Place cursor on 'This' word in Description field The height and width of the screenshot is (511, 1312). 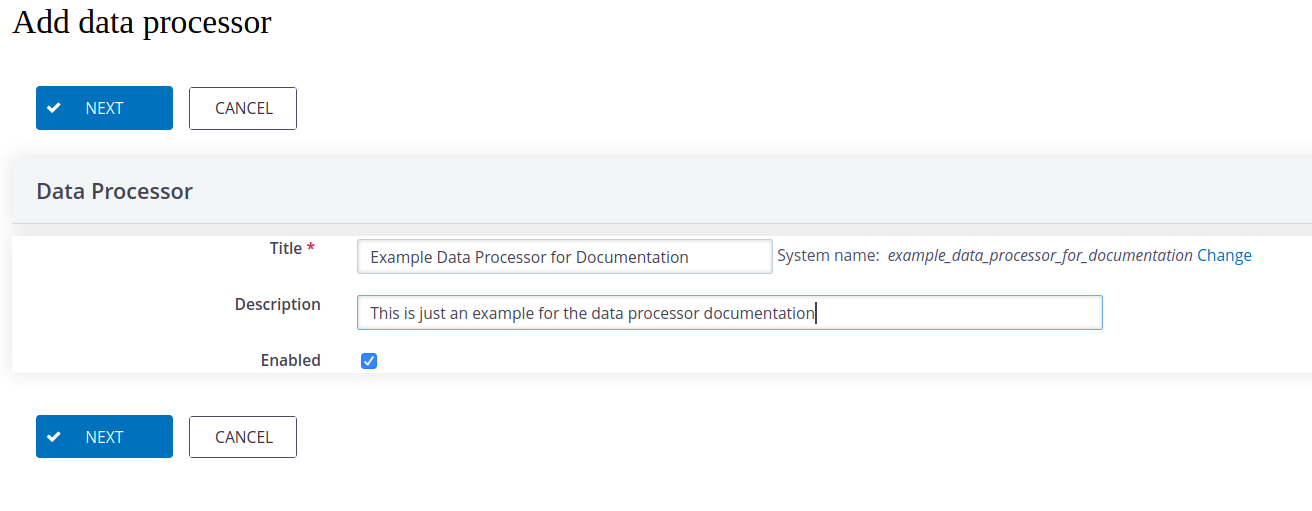384,313
